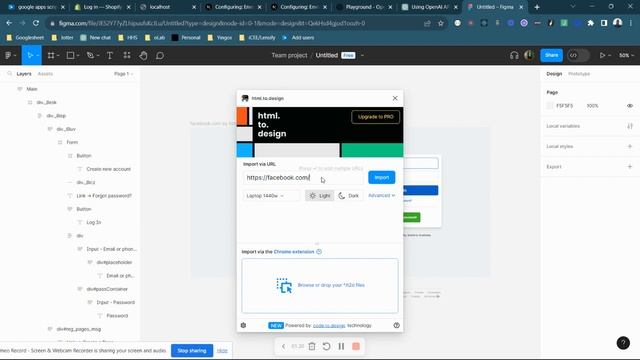
Task: Select the Create new account text layer
Action: [109, 169]
